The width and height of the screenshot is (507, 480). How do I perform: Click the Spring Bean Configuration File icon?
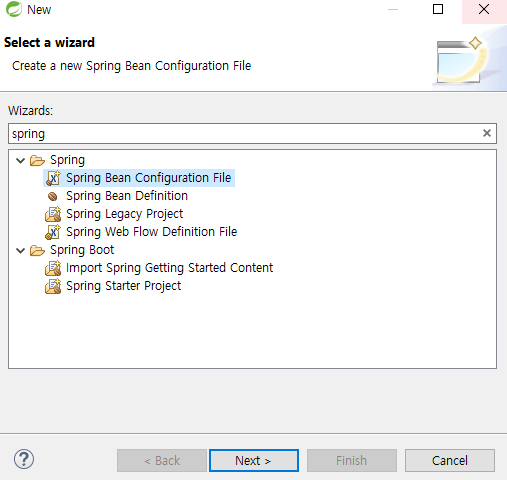pyautogui.click(x=53, y=178)
